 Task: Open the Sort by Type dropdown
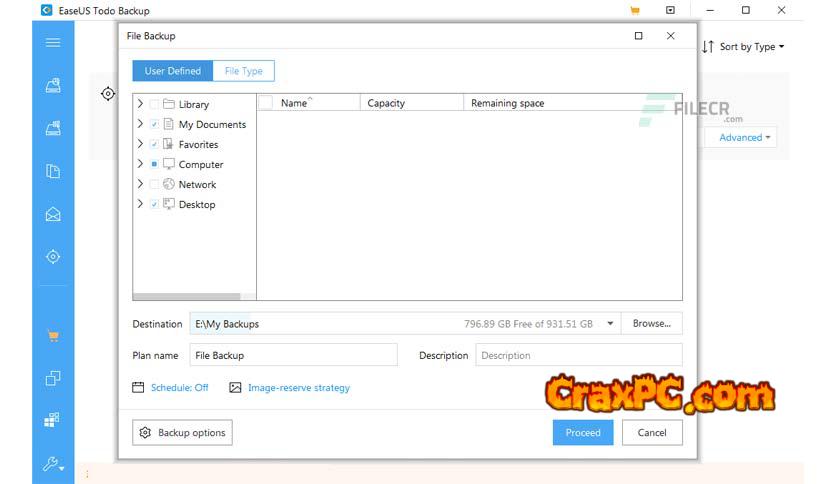pos(743,47)
